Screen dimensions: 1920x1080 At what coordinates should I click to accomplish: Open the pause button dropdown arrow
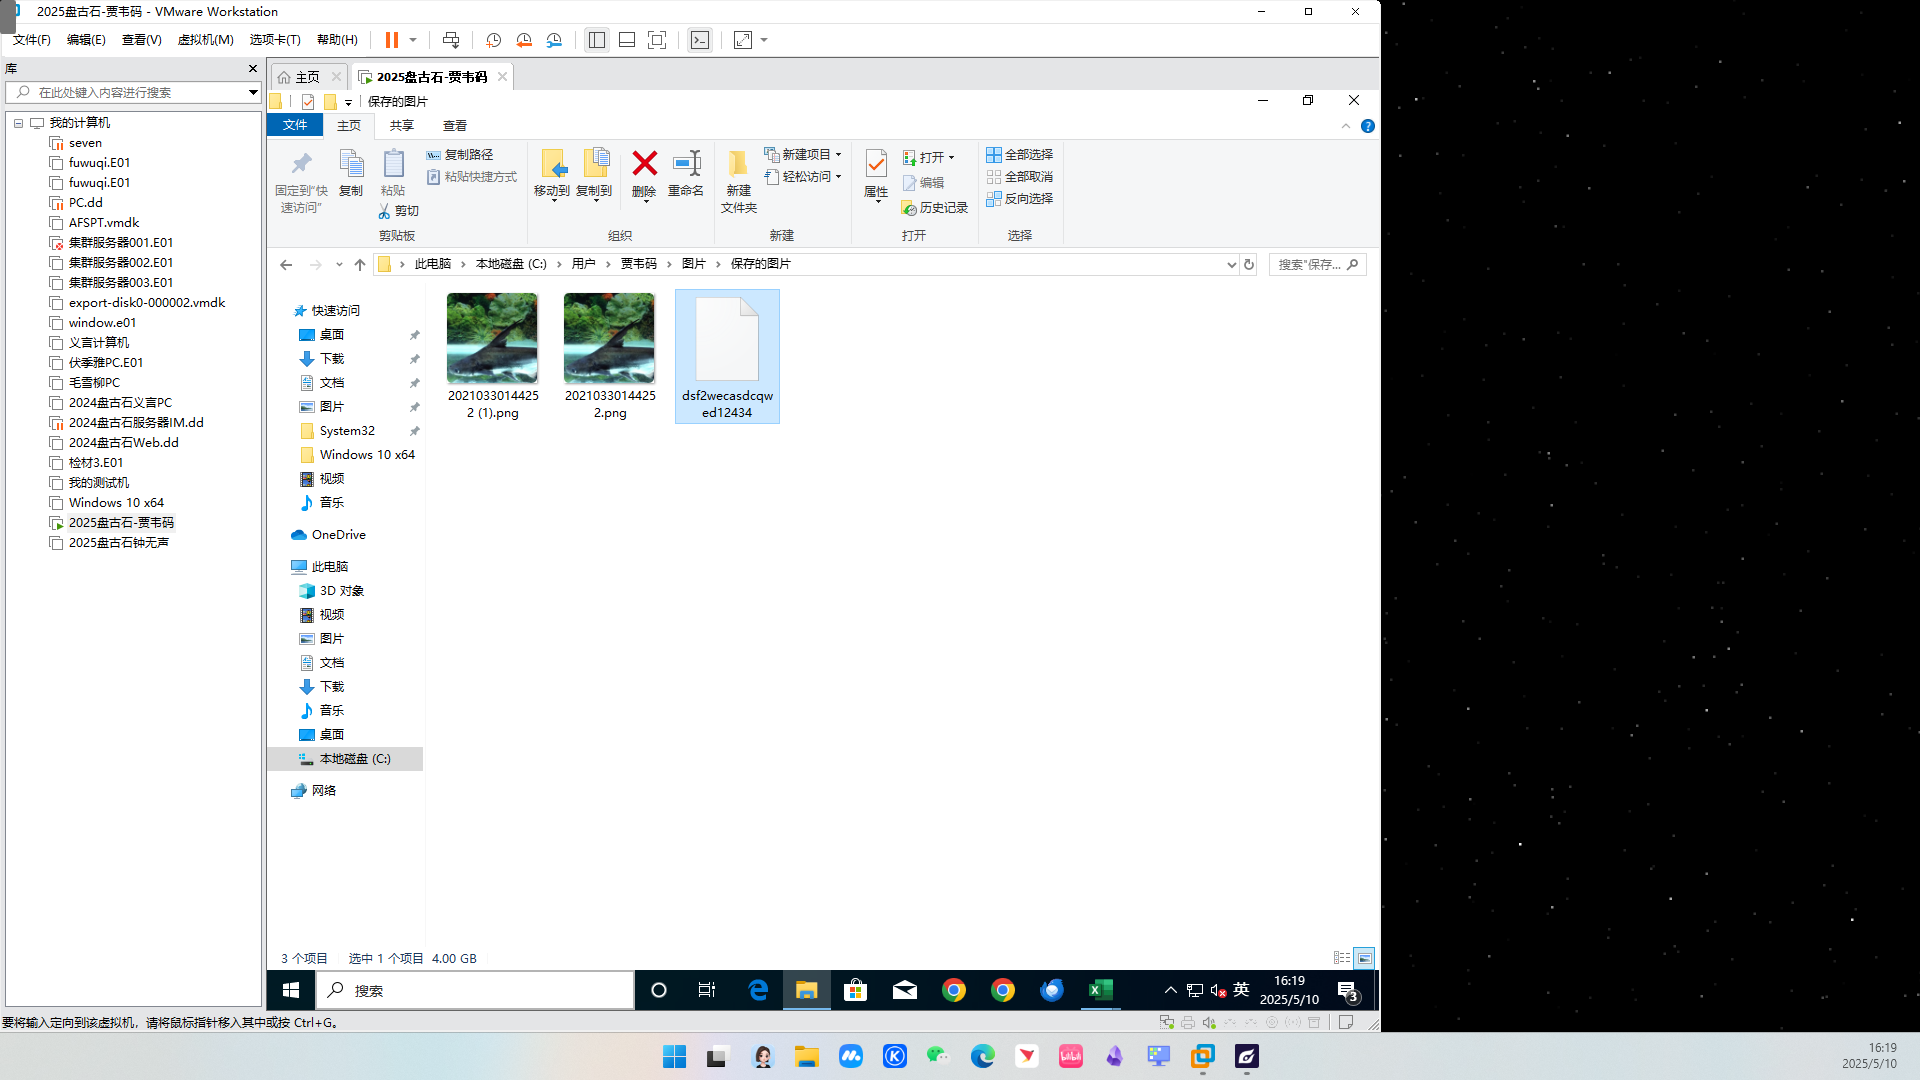[412, 40]
